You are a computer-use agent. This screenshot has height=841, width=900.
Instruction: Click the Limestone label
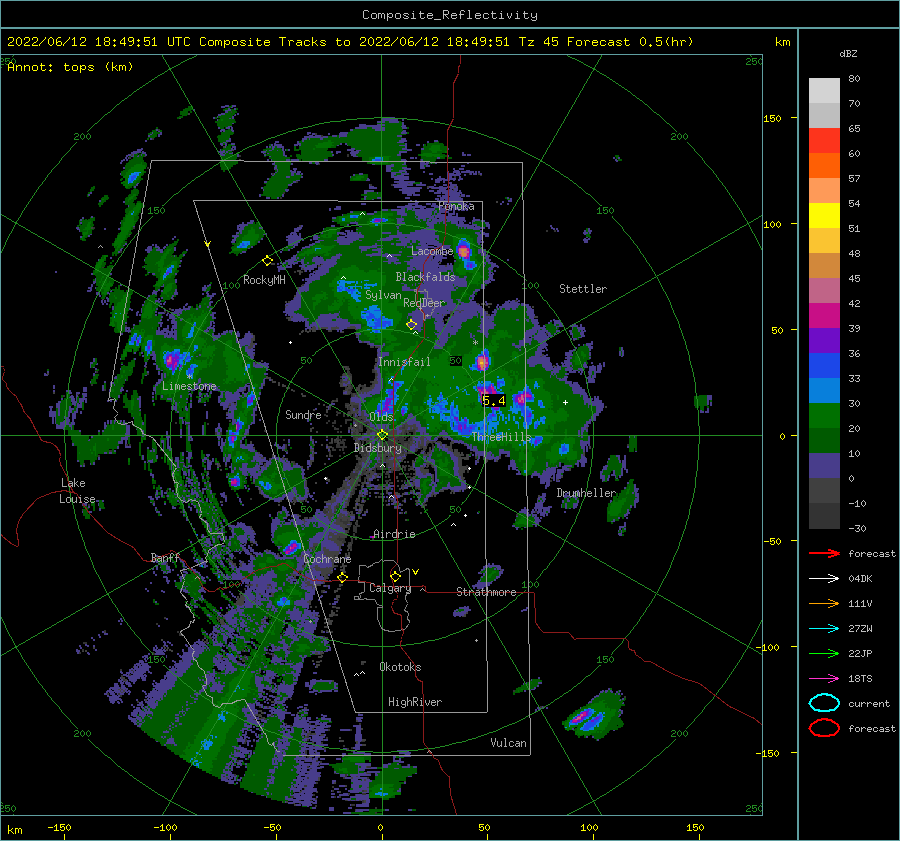click(x=189, y=386)
